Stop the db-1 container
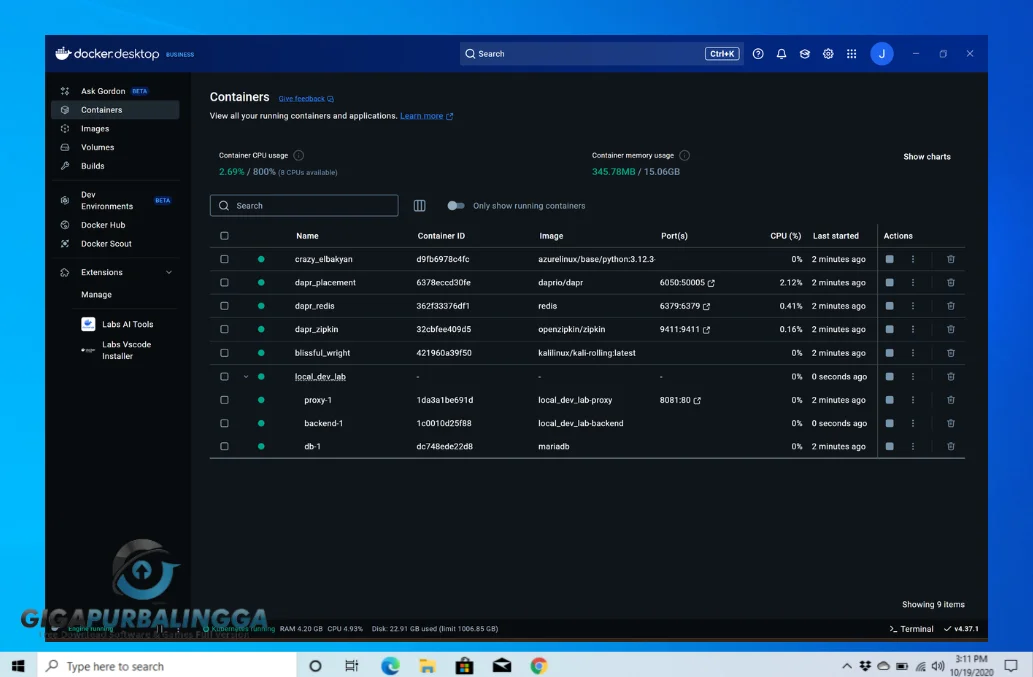The height and width of the screenshot is (677, 1033). (889, 447)
